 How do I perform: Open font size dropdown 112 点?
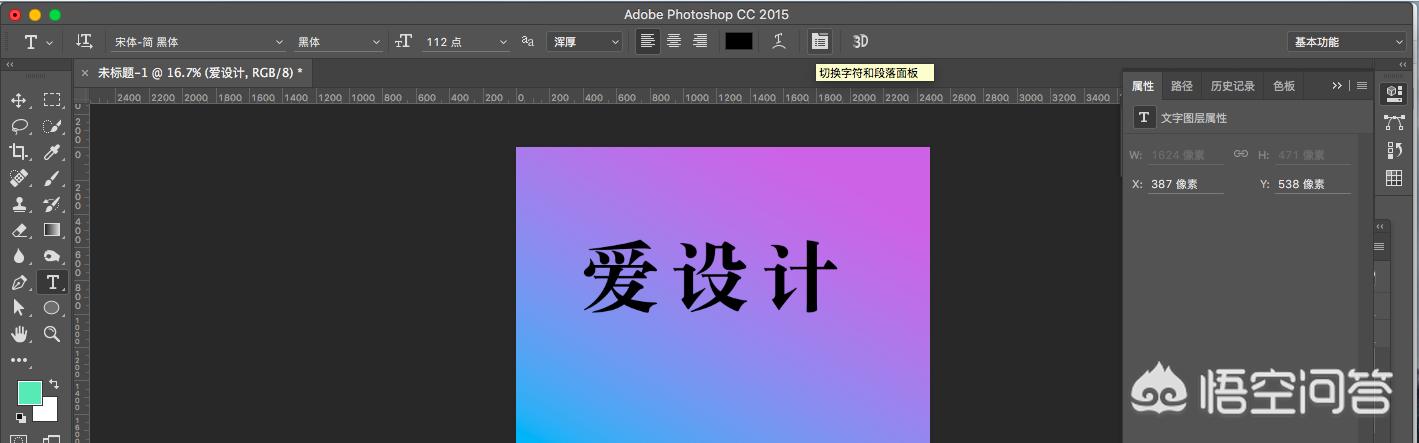tap(466, 42)
